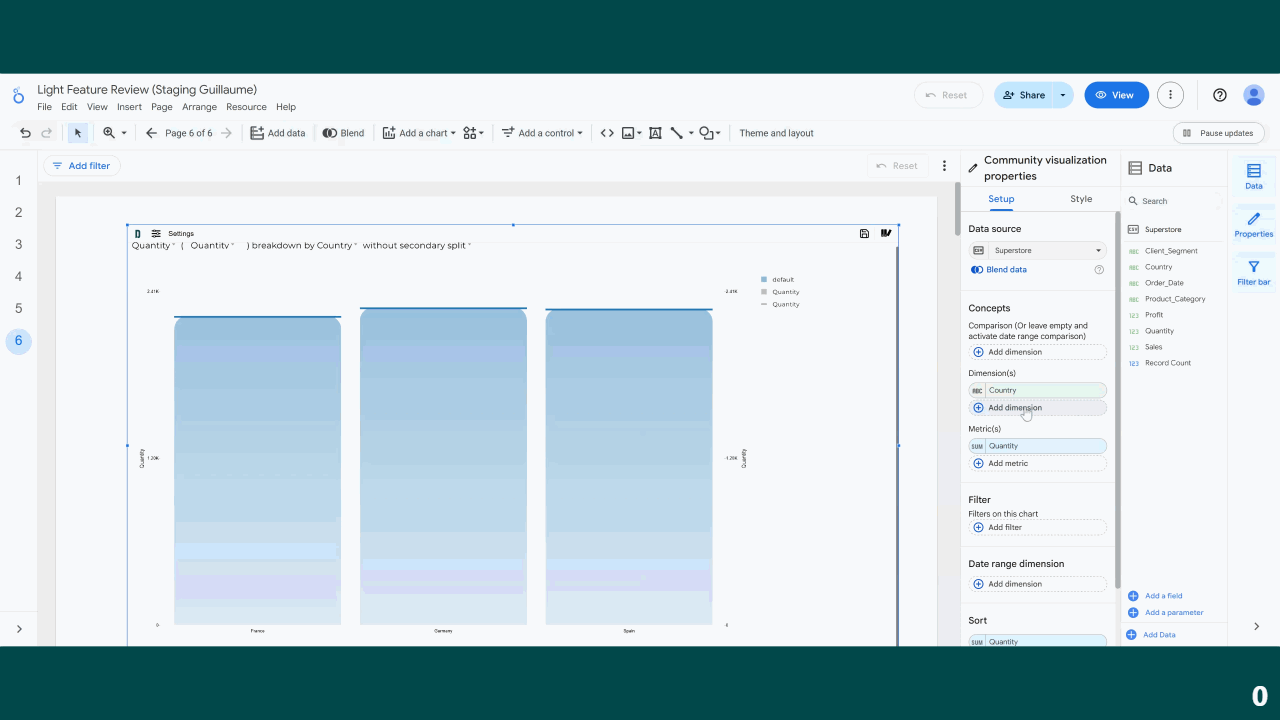
Task: Click the blue View button
Action: (1115, 95)
